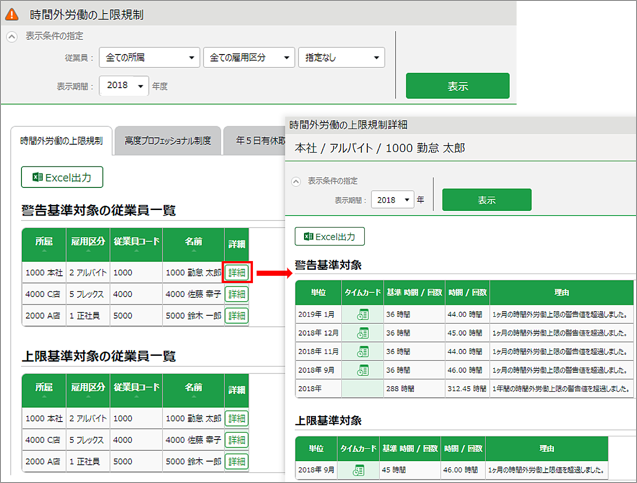Viewport: 637px width, 483px height.
Task: Collapse 表示条件の指定 section in main window
Action: click(x=12, y=35)
